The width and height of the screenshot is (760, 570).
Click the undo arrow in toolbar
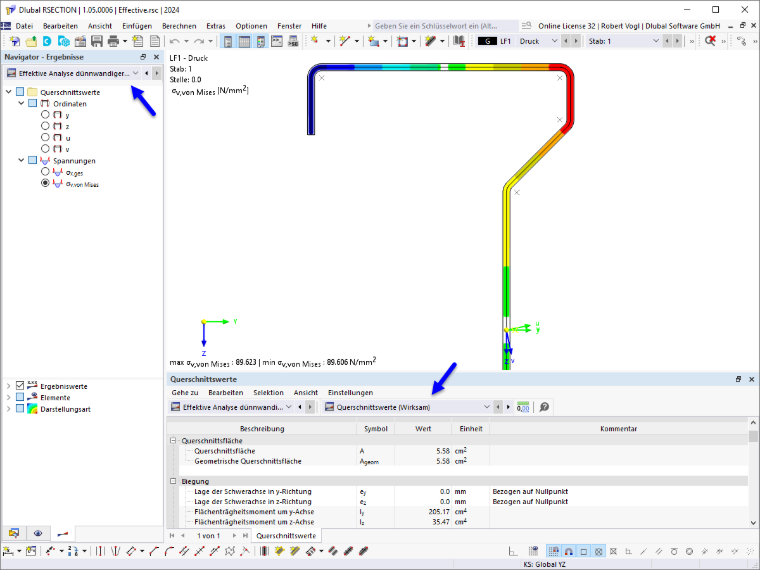tap(175, 41)
